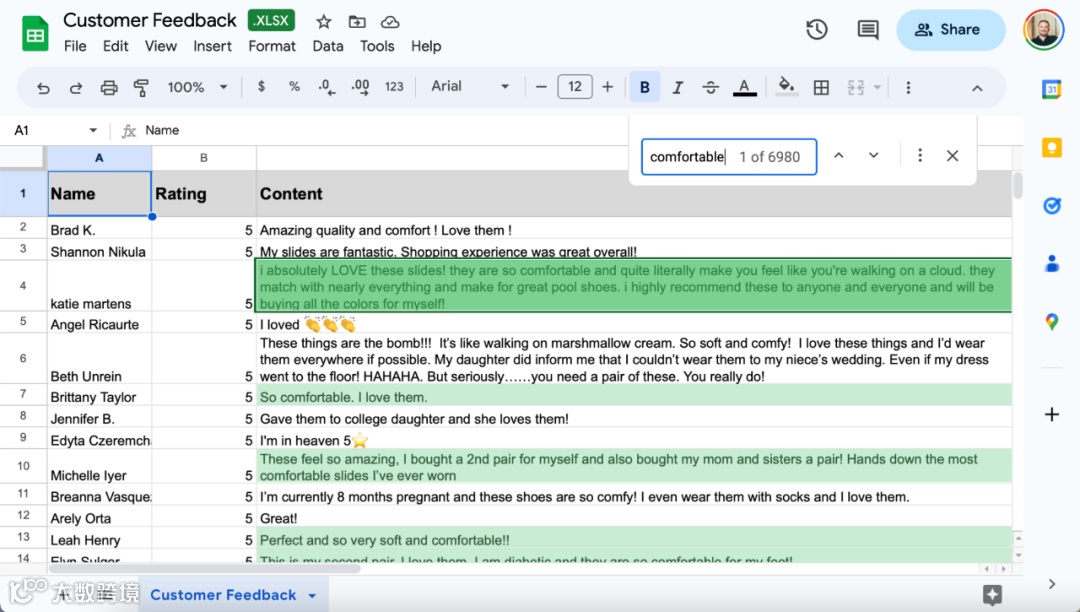Open the Name box dropdown arrow
Screen dimensions: 1080x612
[x=93, y=130]
